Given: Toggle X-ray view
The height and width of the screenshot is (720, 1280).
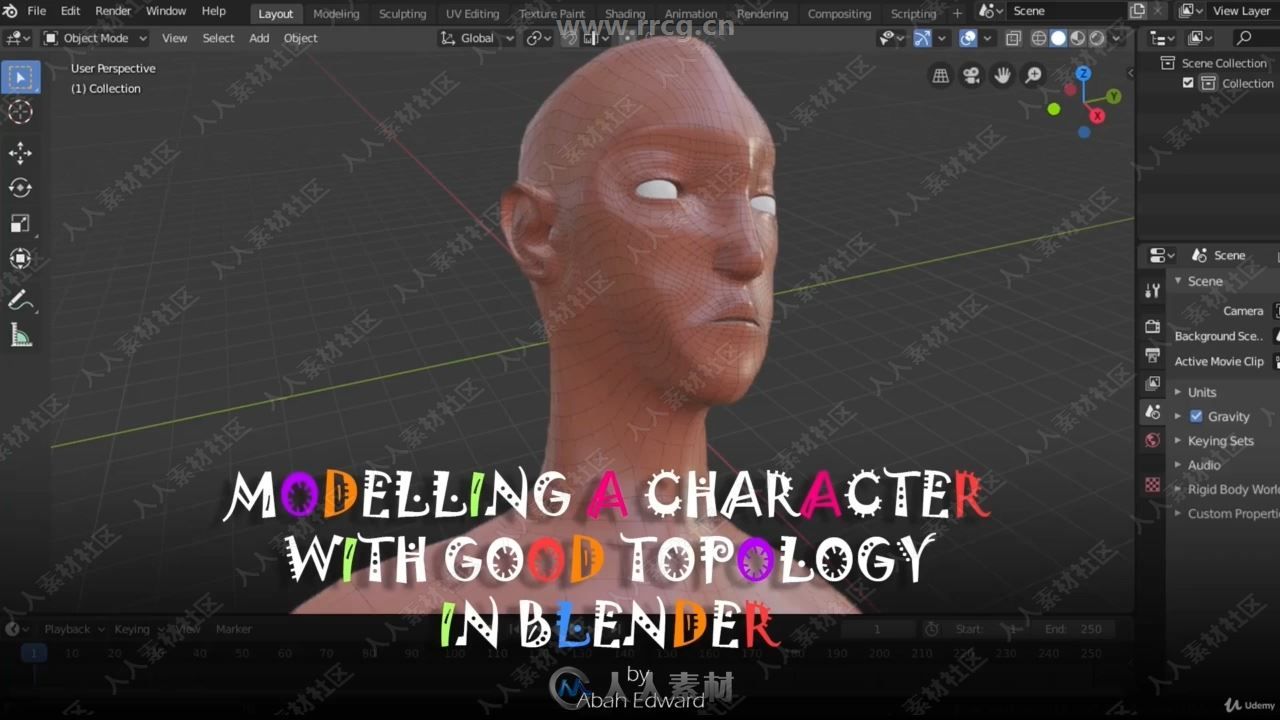Looking at the screenshot, I should (x=1013, y=38).
